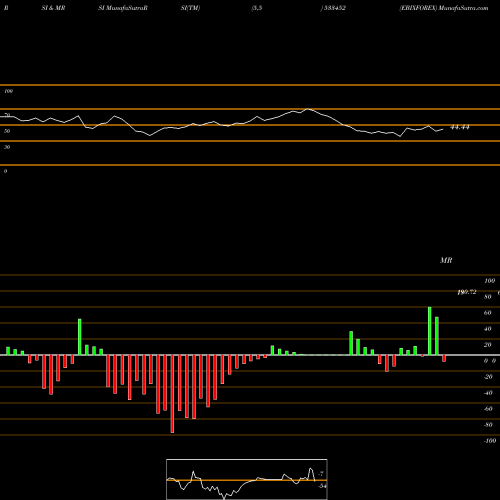Click the "100" label on left RSI axis
The image size is (500, 500).
coord(8,91)
